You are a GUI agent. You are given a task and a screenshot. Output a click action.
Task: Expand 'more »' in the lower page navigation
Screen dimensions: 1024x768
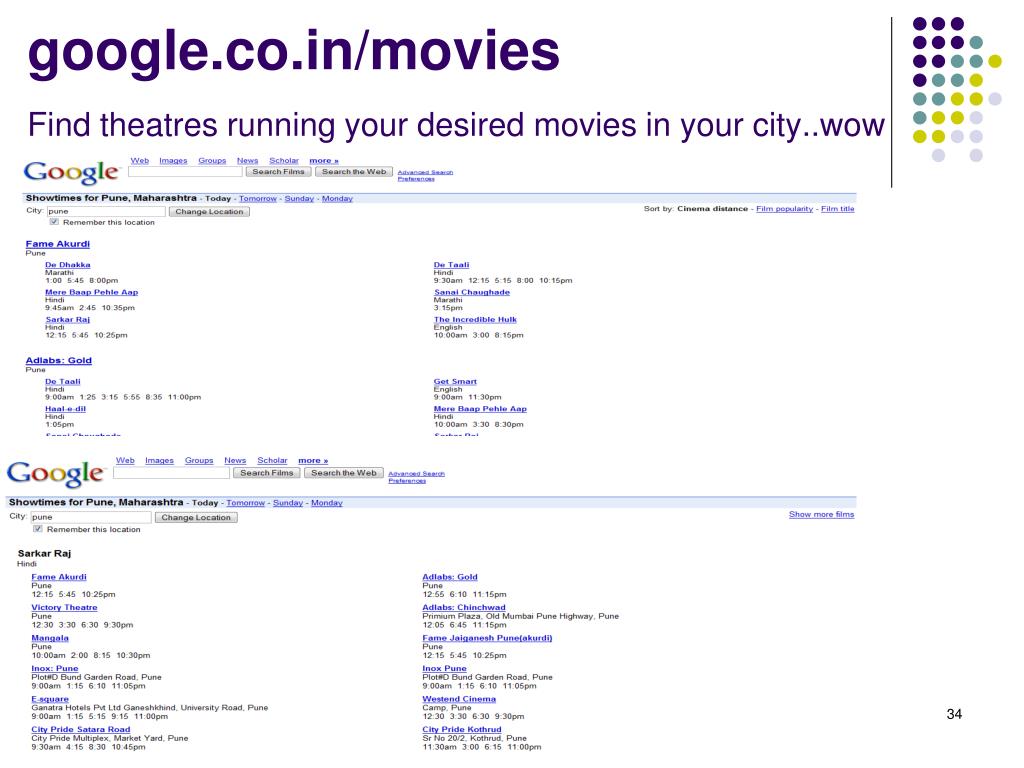point(313,460)
